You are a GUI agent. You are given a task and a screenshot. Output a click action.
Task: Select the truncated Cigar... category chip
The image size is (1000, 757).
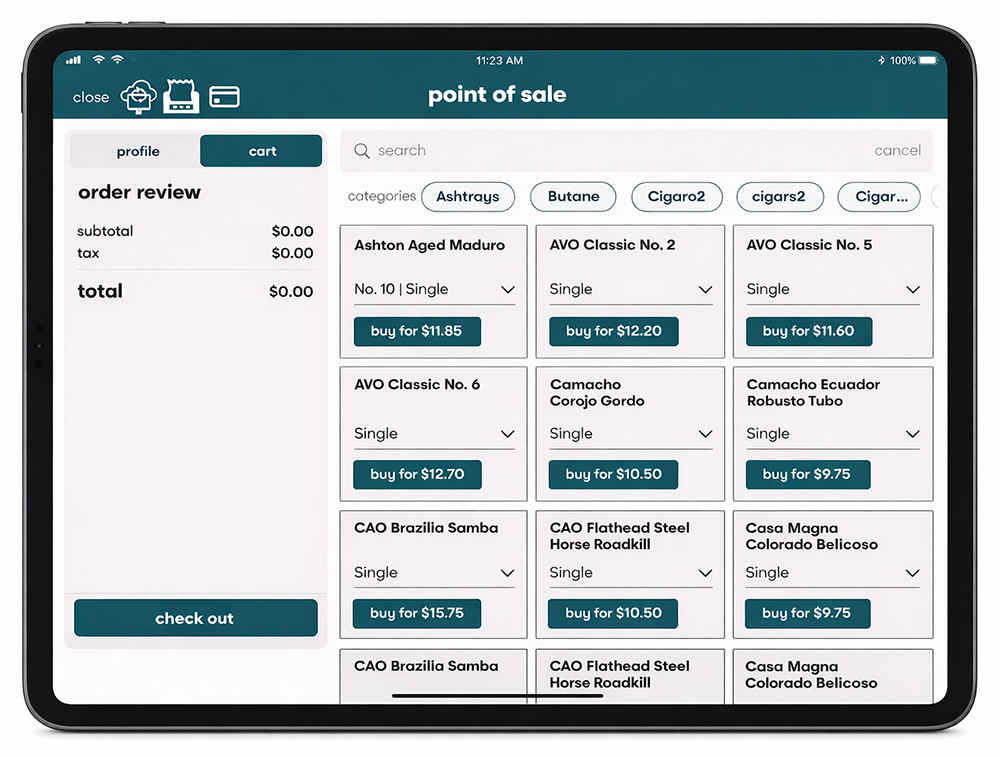click(x=879, y=196)
